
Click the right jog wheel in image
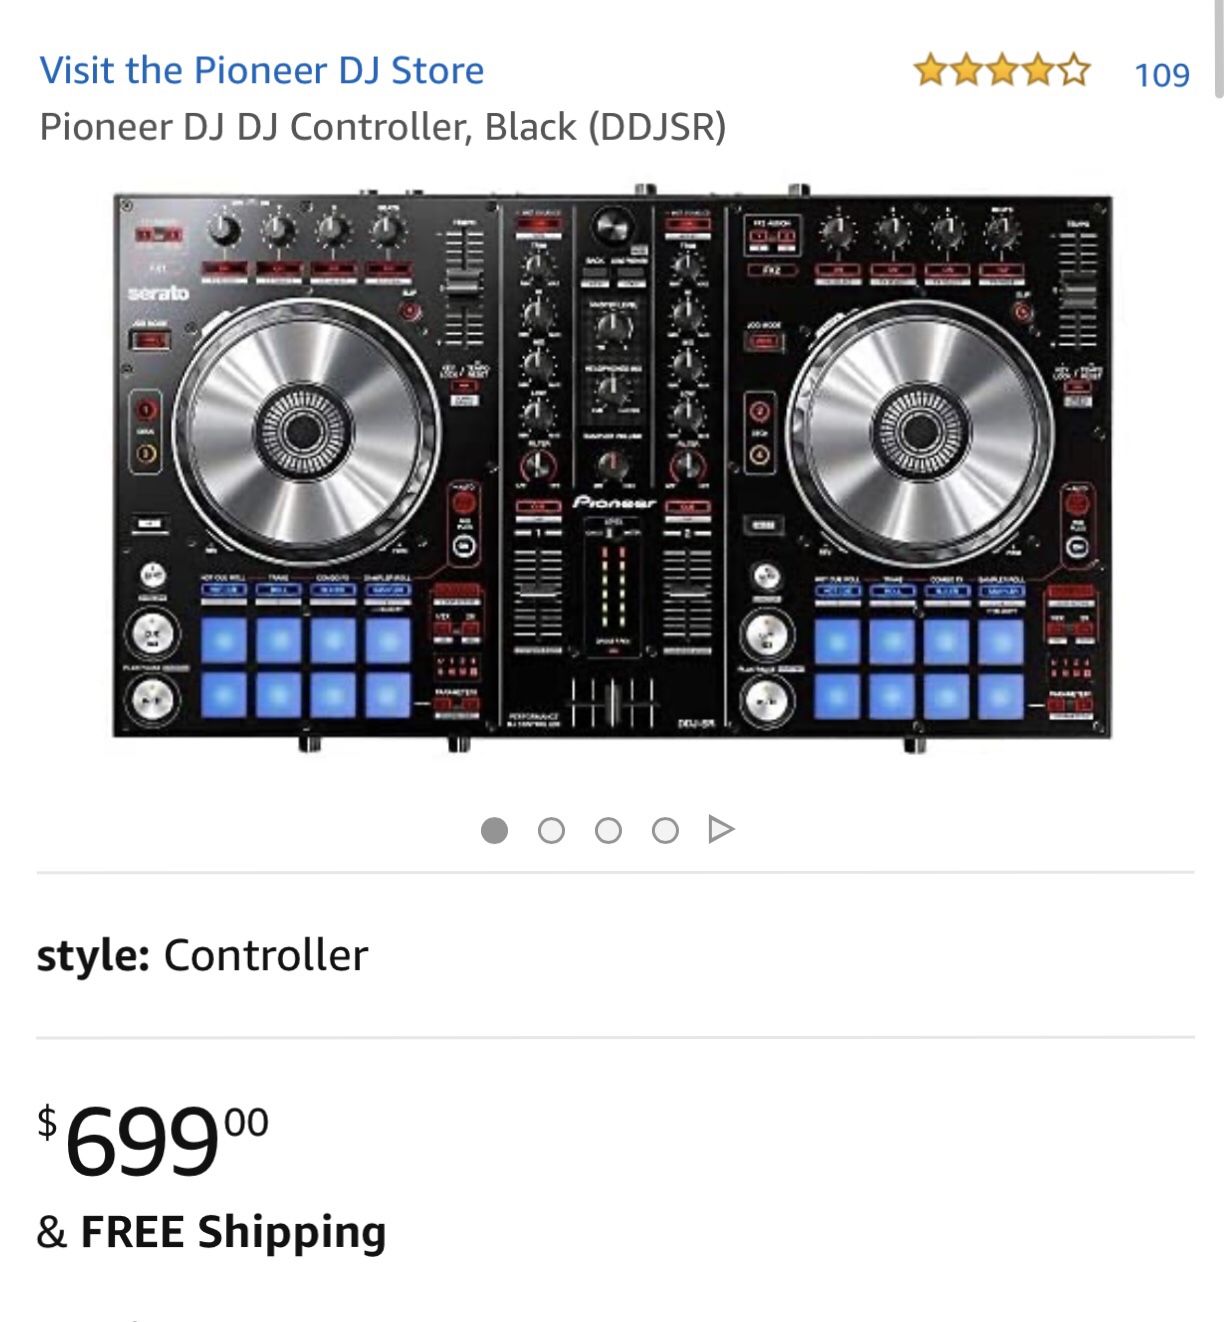tap(918, 432)
